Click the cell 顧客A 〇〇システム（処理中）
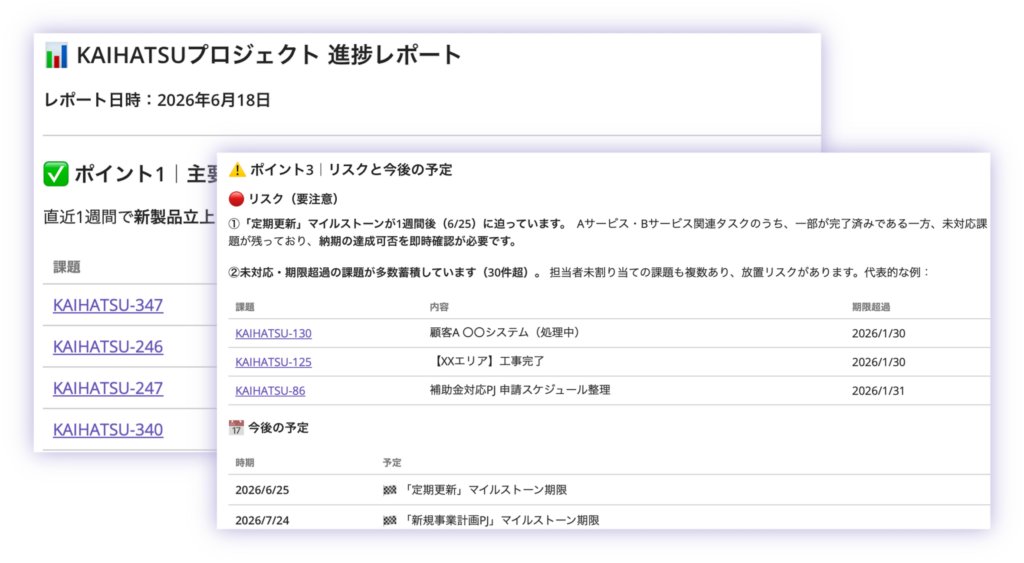Image resolution: width=1024 pixels, height=563 pixels. coord(504,332)
